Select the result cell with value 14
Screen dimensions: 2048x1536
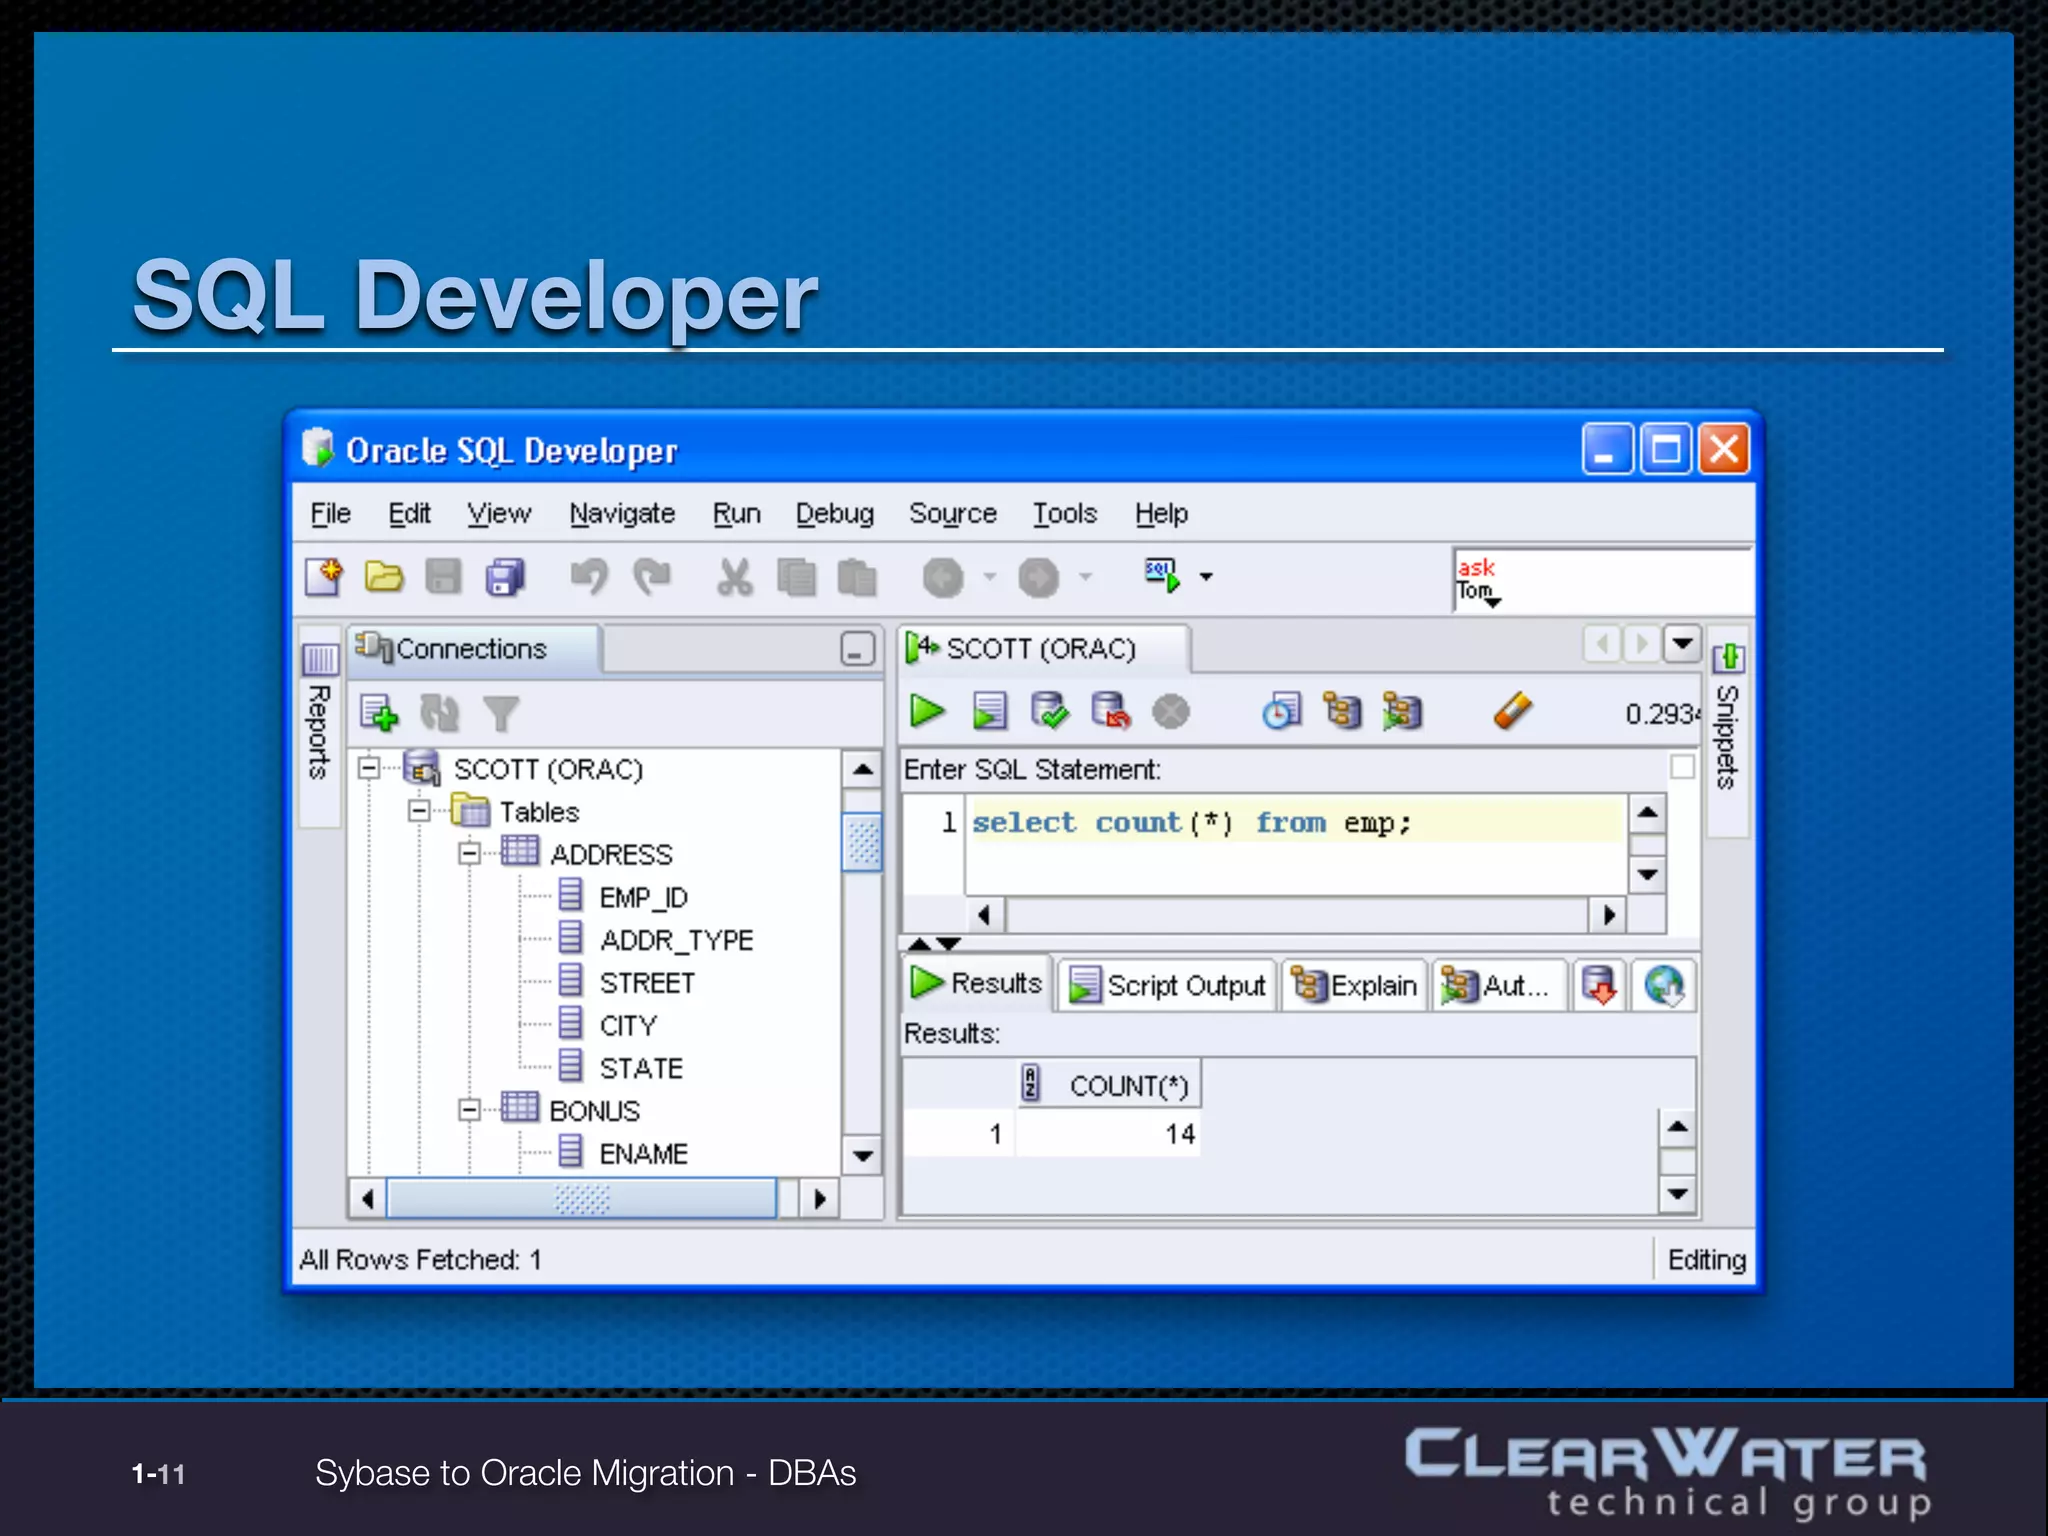coord(1108,1134)
